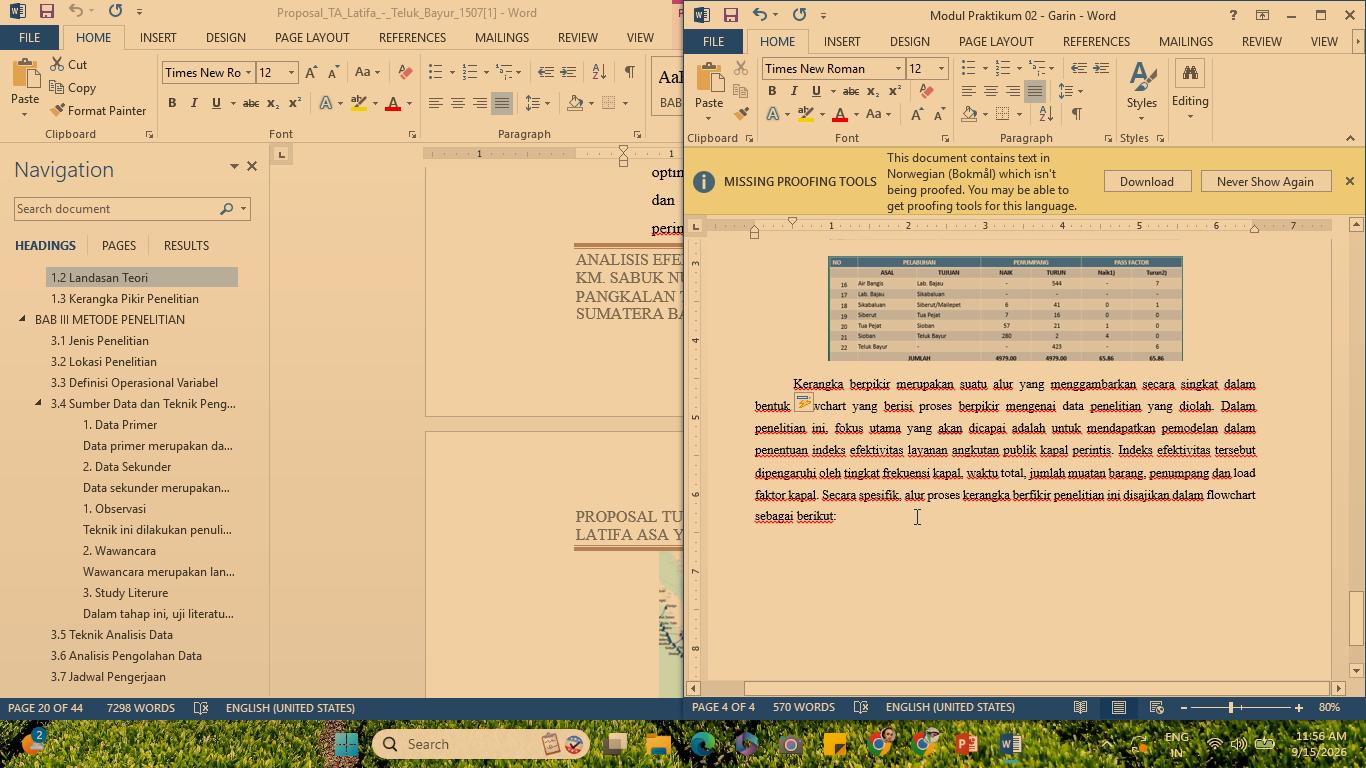Click Justify alignment in left window

click(502, 103)
